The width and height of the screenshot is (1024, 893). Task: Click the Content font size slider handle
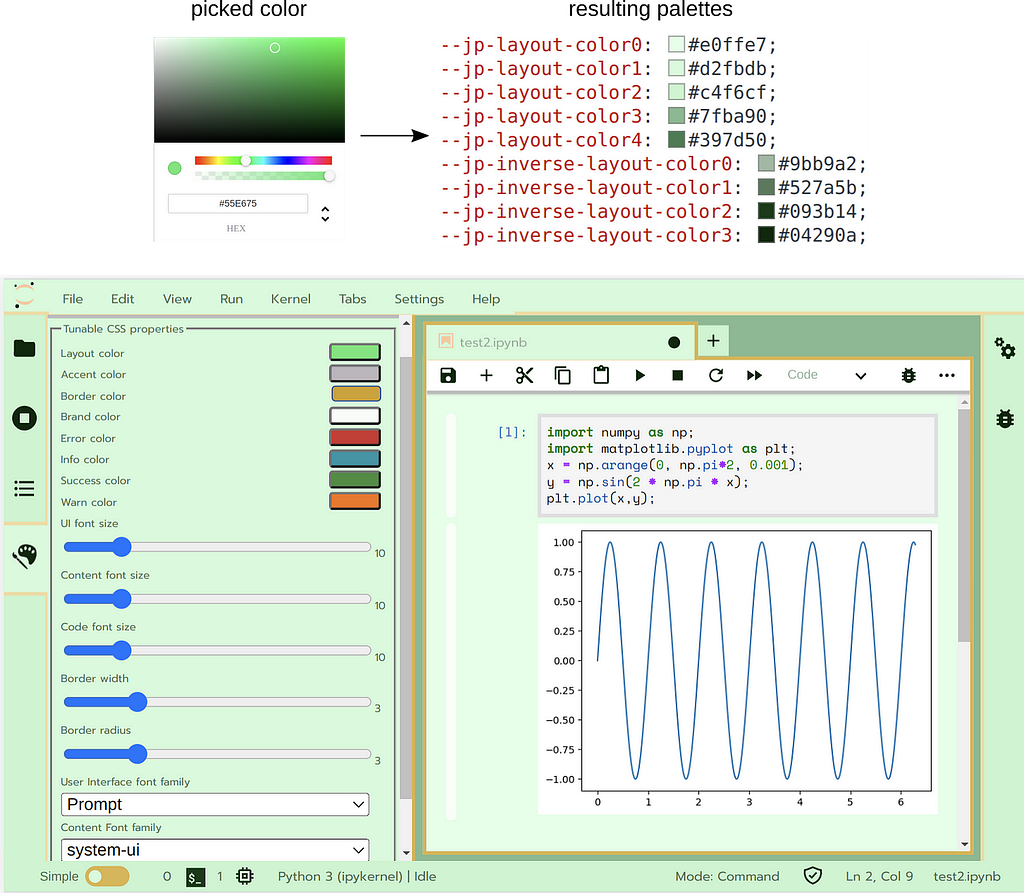[x=121, y=598]
